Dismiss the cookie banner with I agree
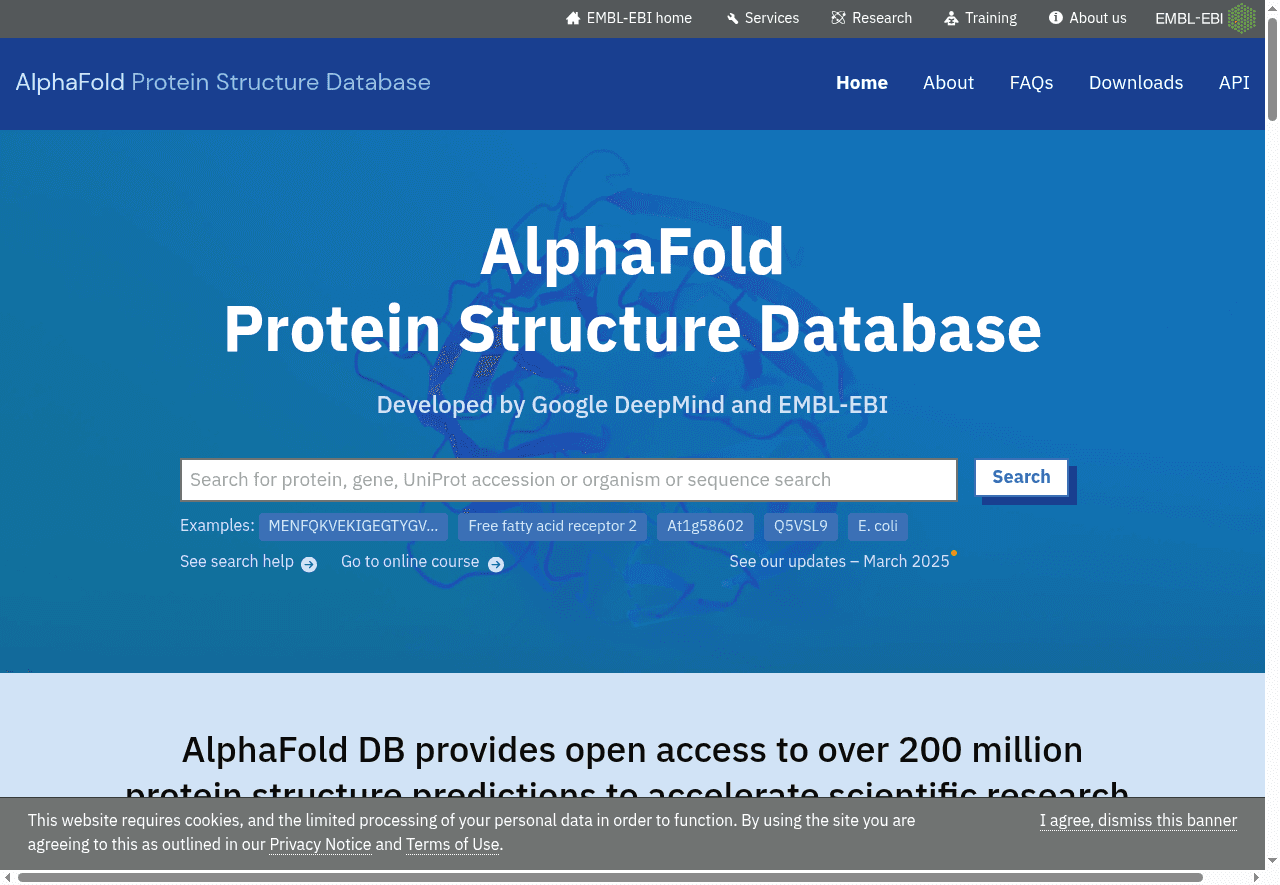The height and width of the screenshot is (885, 1280). pos(1138,820)
